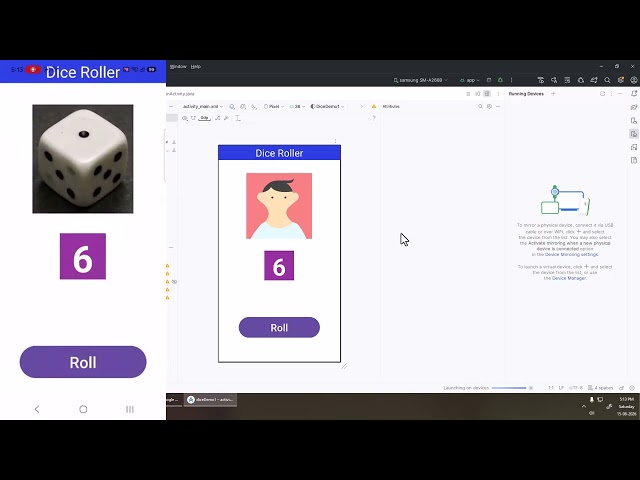
Task: Switch editor to Split view mode
Action: tap(478, 94)
